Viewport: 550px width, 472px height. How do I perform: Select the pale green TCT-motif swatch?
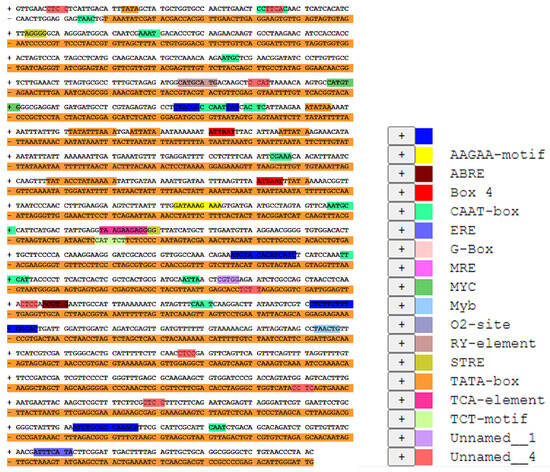pos(424,420)
